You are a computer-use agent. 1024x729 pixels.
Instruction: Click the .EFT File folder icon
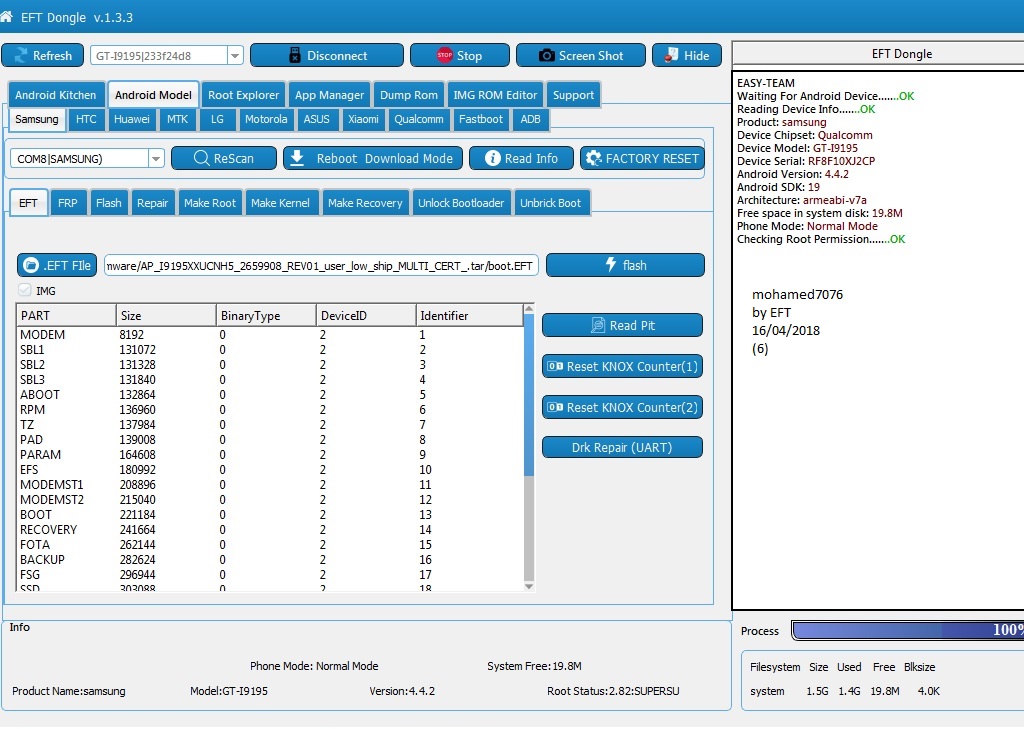31,265
